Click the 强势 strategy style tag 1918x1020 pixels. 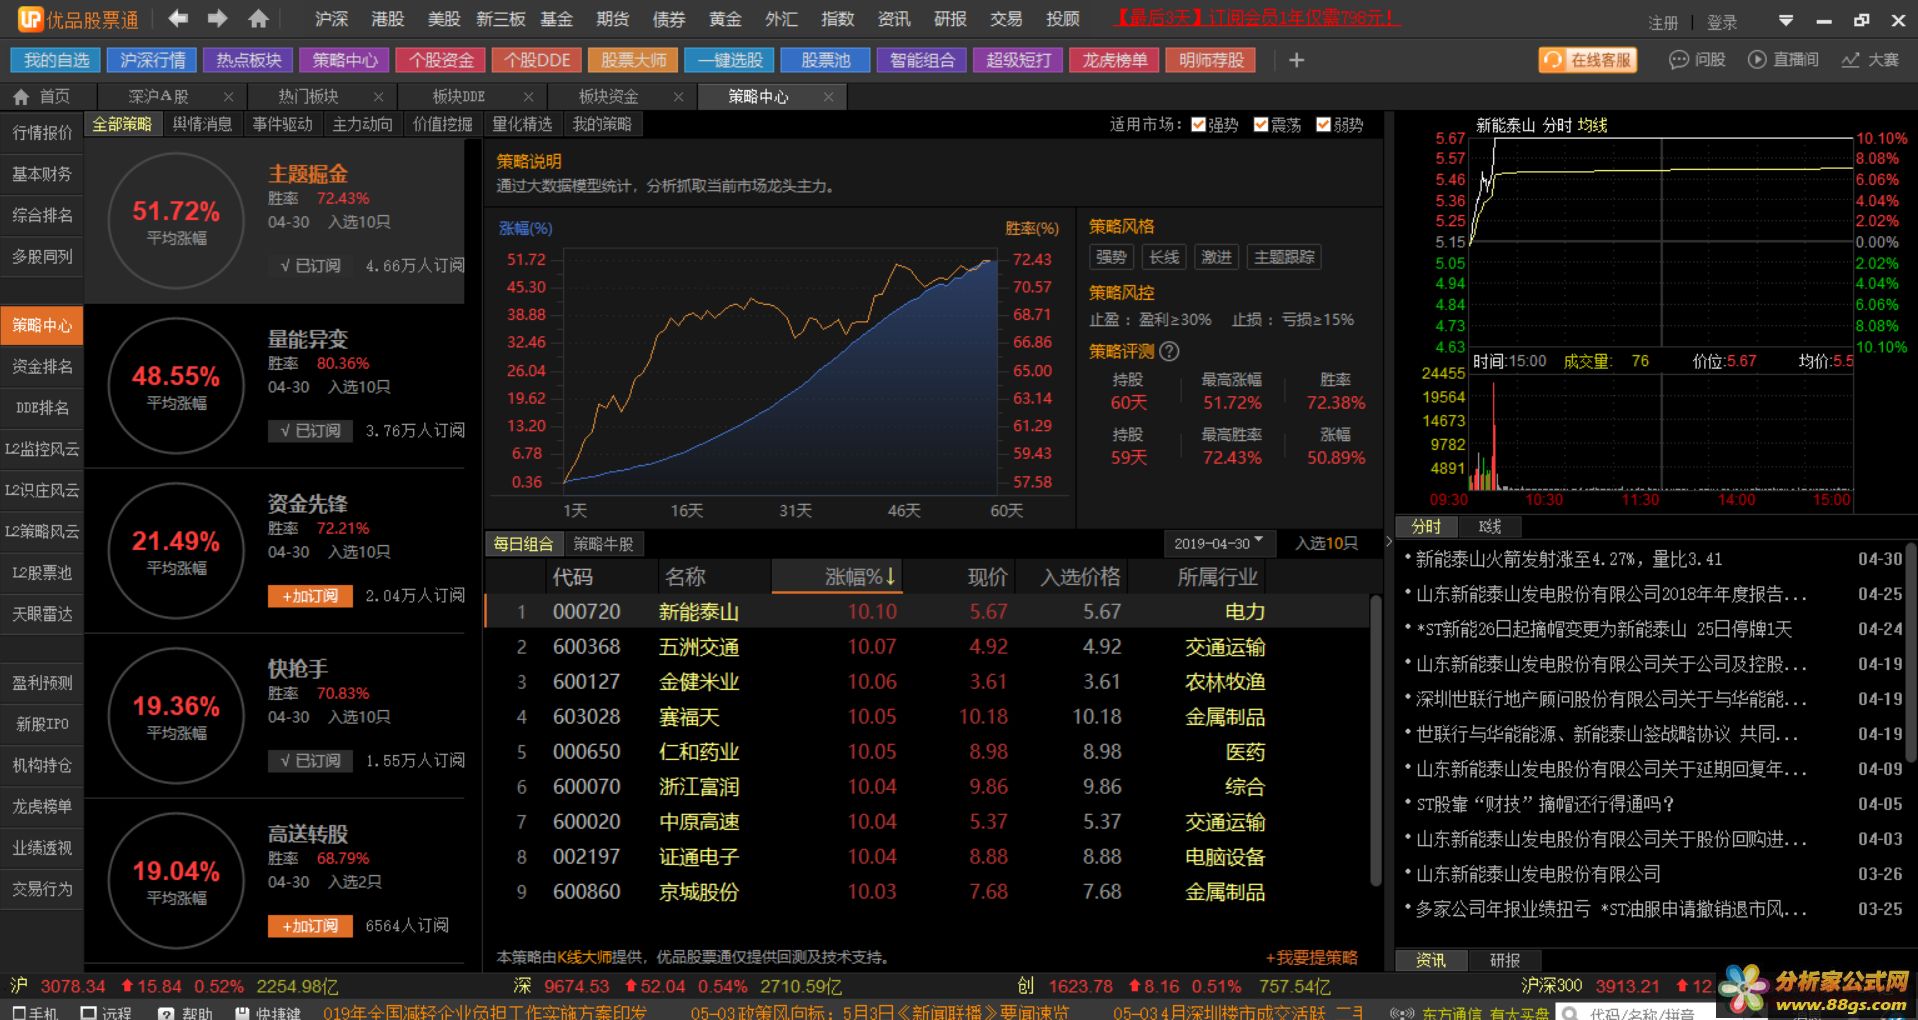click(1111, 257)
